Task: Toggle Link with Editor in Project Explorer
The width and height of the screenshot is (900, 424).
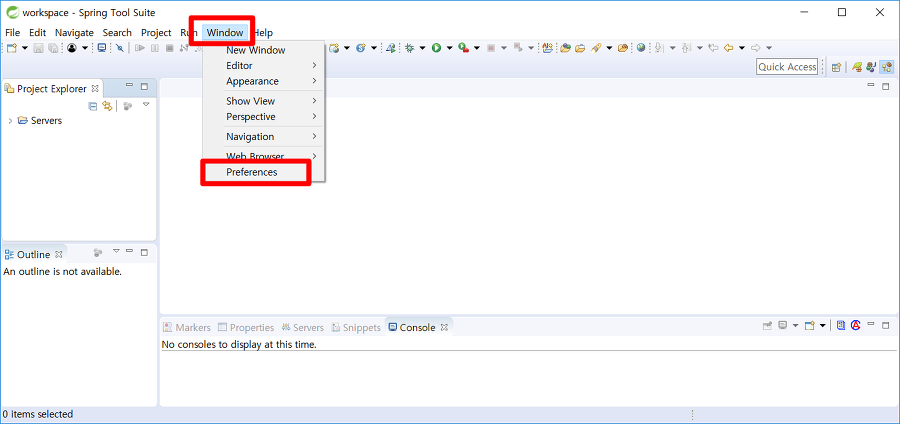Action: pos(107,106)
